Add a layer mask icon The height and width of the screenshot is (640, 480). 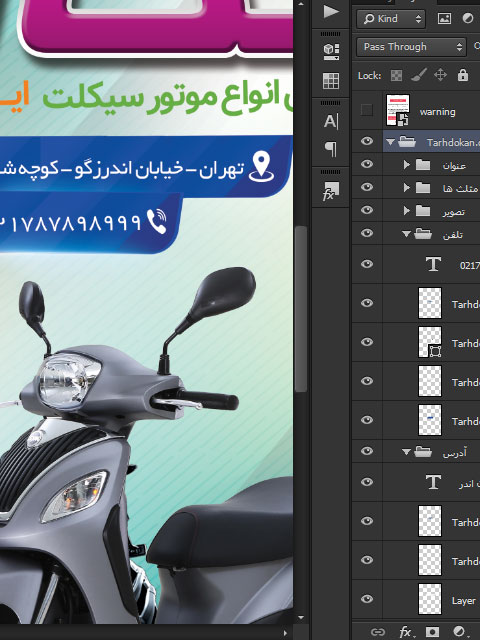433,632
